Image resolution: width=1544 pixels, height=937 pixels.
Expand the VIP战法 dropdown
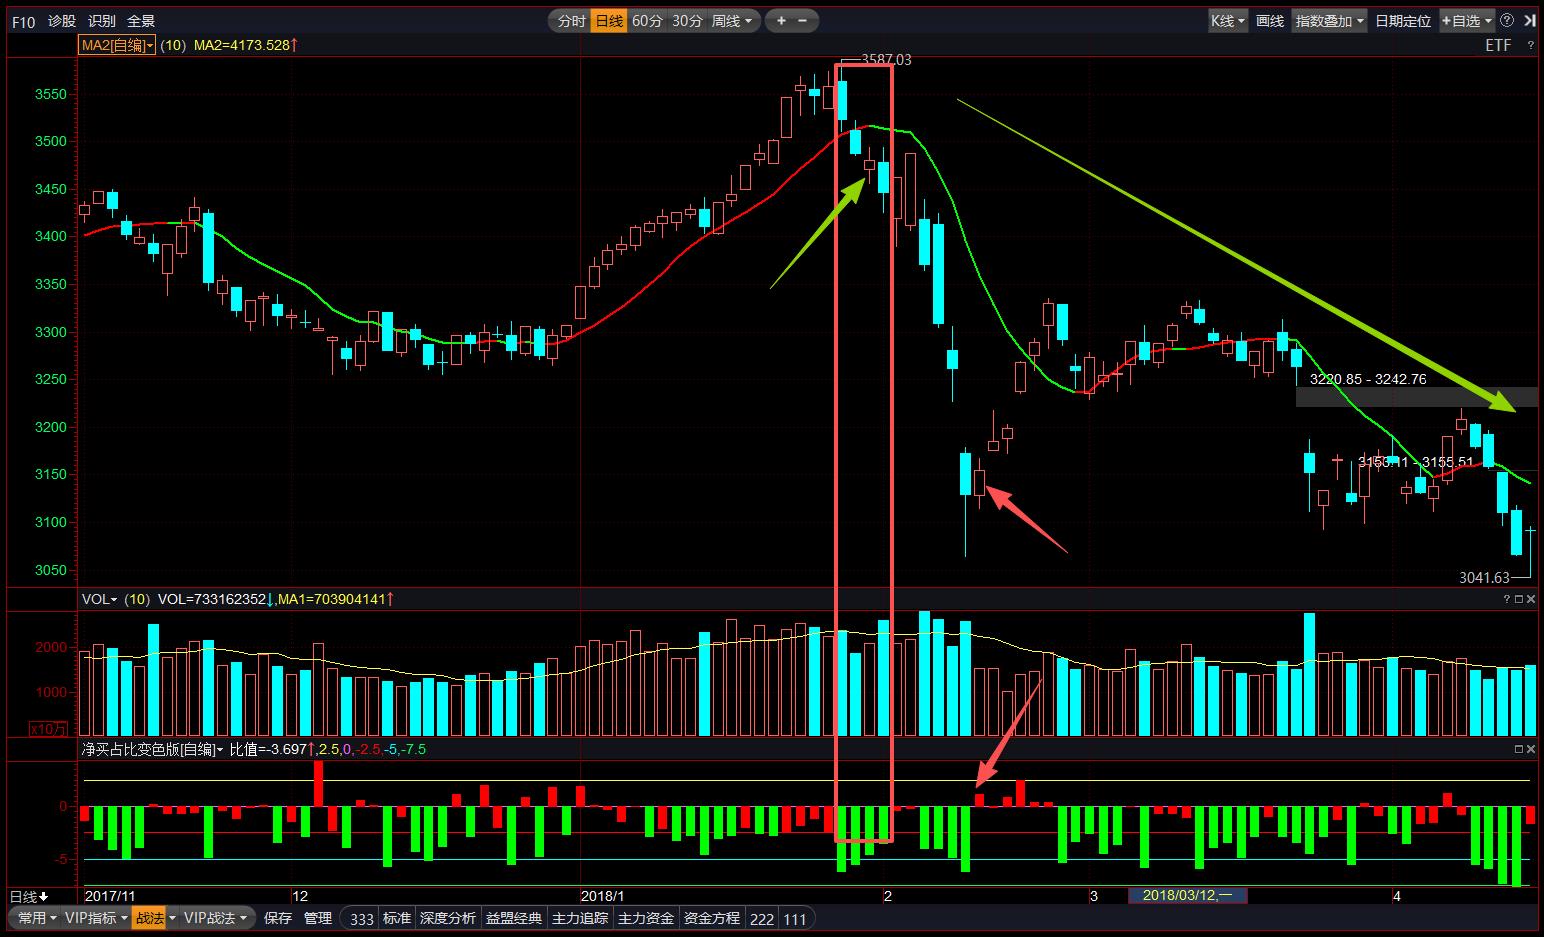coord(216,918)
